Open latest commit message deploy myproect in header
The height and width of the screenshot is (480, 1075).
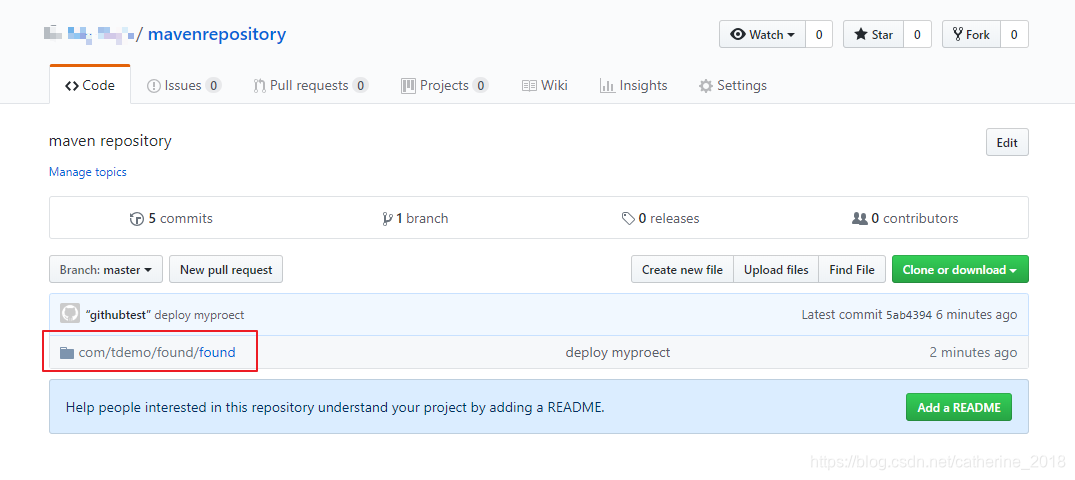pos(200,315)
